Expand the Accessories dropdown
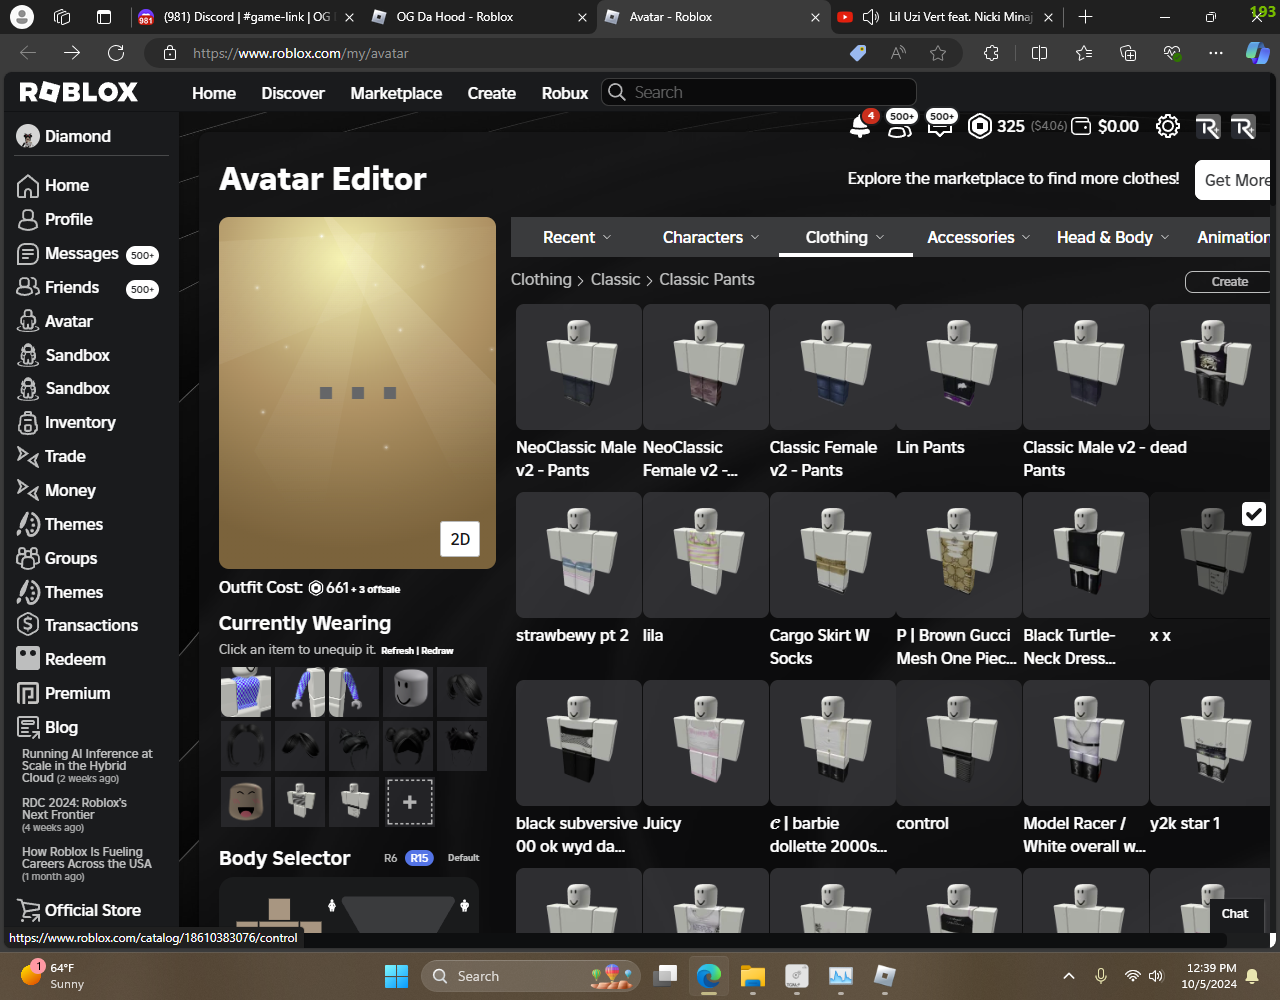The width and height of the screenshot is (1280, 1000). (x=979, y=237)
